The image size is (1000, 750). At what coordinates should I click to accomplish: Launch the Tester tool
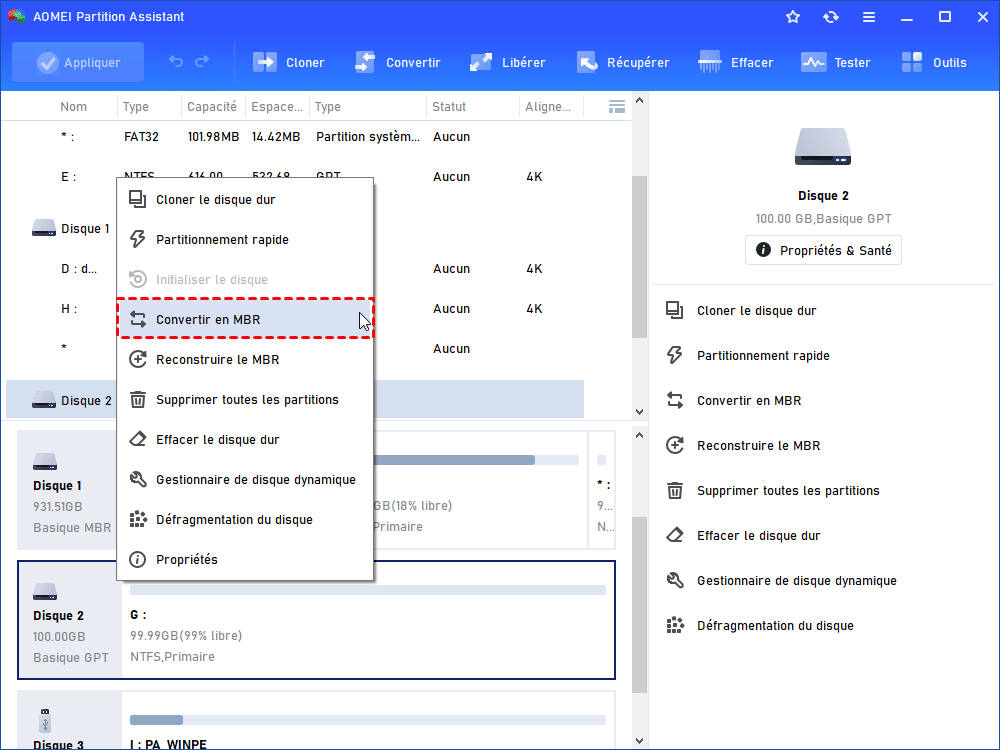pyautogui.click(x=814, y=62)
